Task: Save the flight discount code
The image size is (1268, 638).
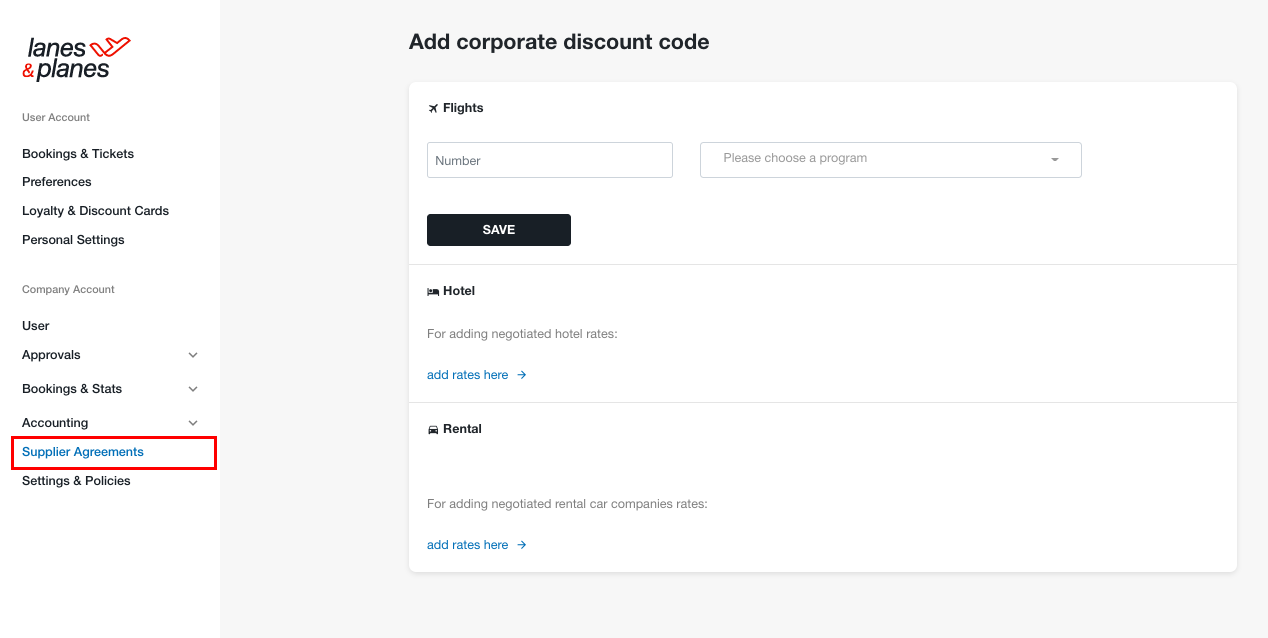Action: click(499, 230)
